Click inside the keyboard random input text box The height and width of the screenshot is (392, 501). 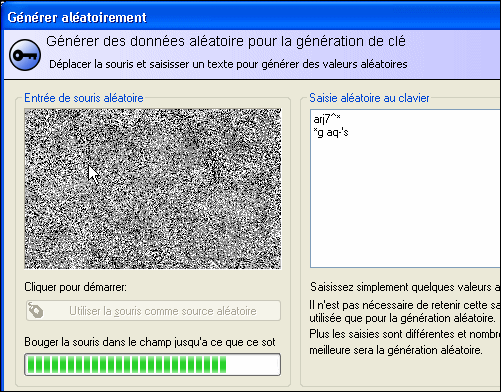(x=405, y=188)
